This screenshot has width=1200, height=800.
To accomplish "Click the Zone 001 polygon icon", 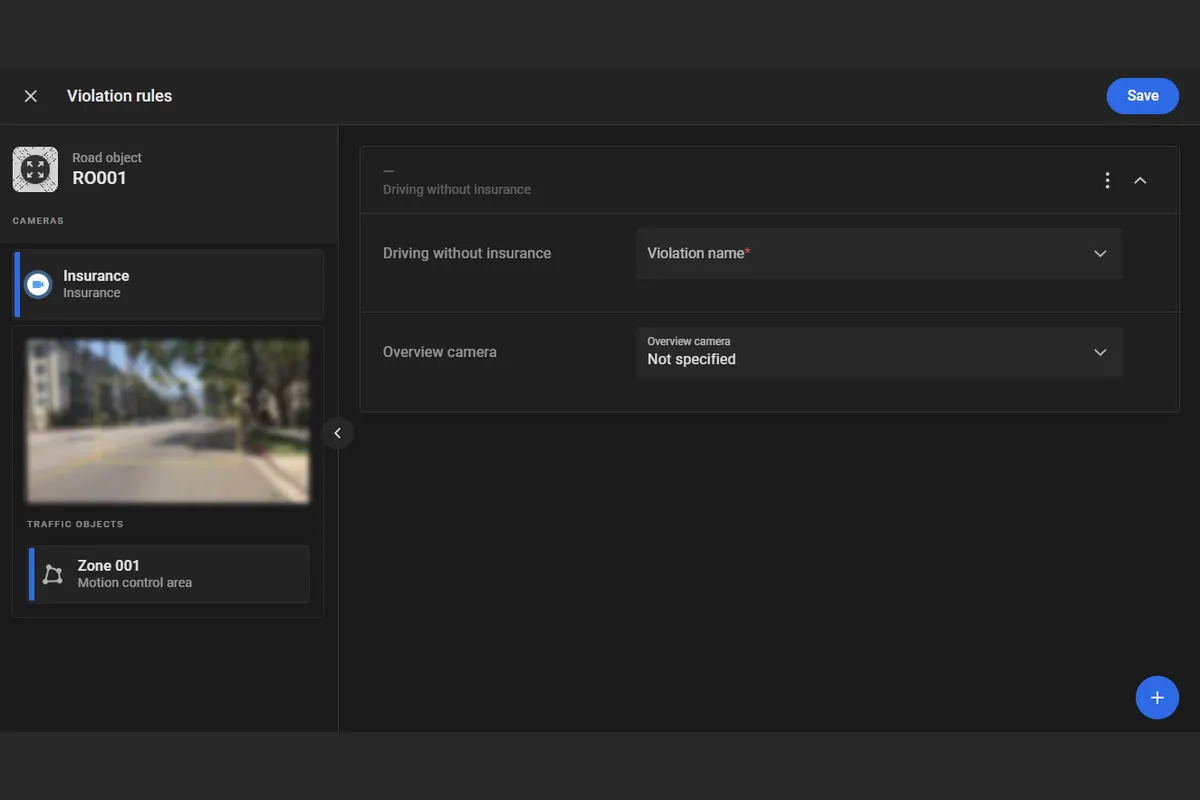I will [53, 574].
